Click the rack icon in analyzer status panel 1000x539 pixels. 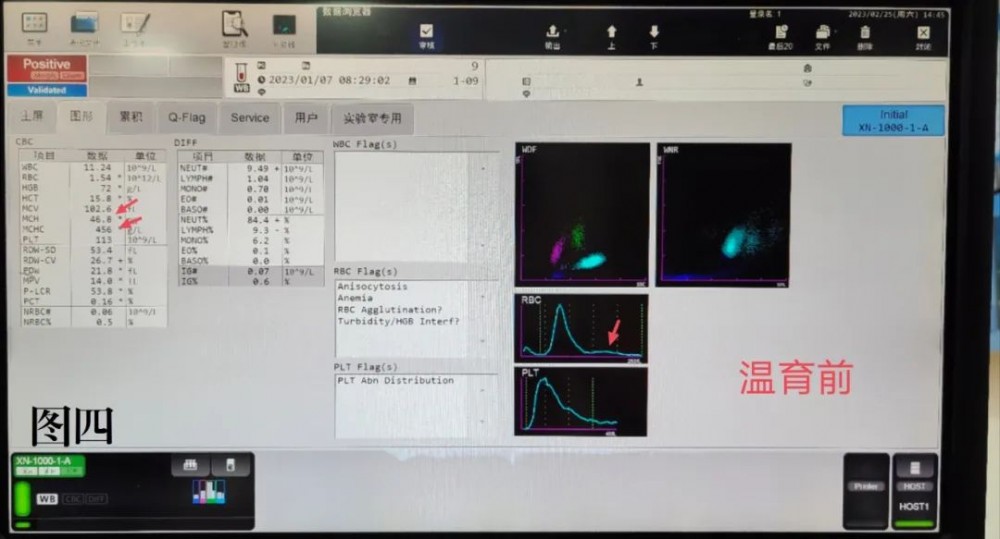190,465
